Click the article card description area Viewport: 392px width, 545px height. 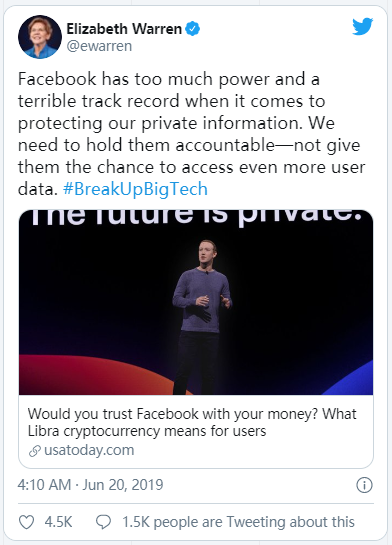click(196, 431)
